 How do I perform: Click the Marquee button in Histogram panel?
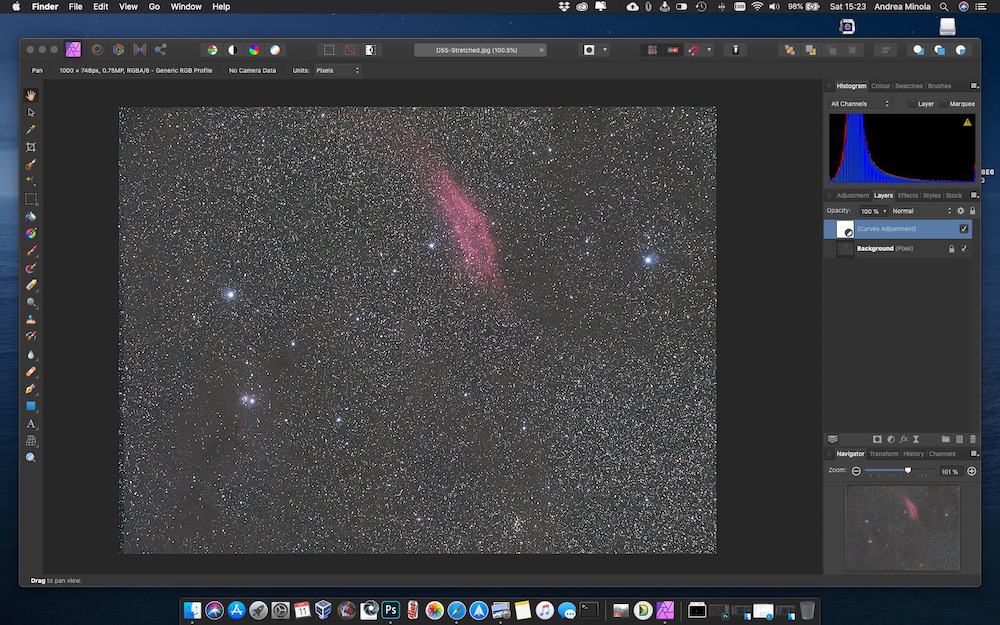(x=961, y=103)
